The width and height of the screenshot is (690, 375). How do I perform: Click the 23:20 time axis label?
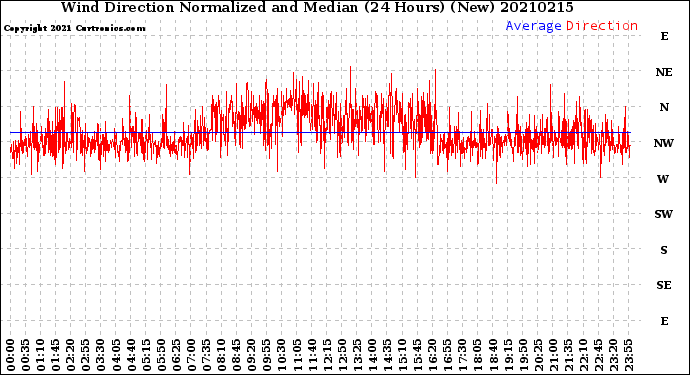click(613, 355)
